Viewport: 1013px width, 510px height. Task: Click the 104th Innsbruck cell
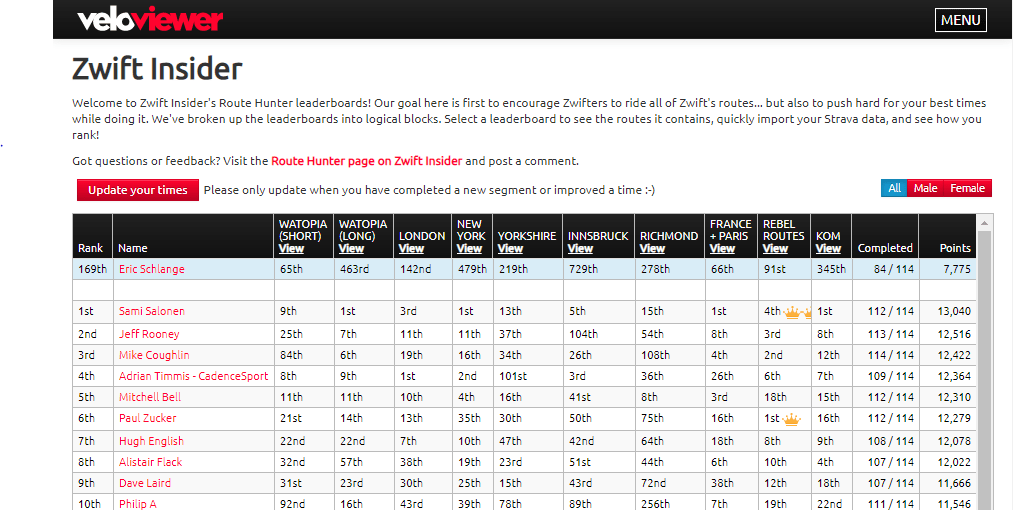[x=599, y=334]
